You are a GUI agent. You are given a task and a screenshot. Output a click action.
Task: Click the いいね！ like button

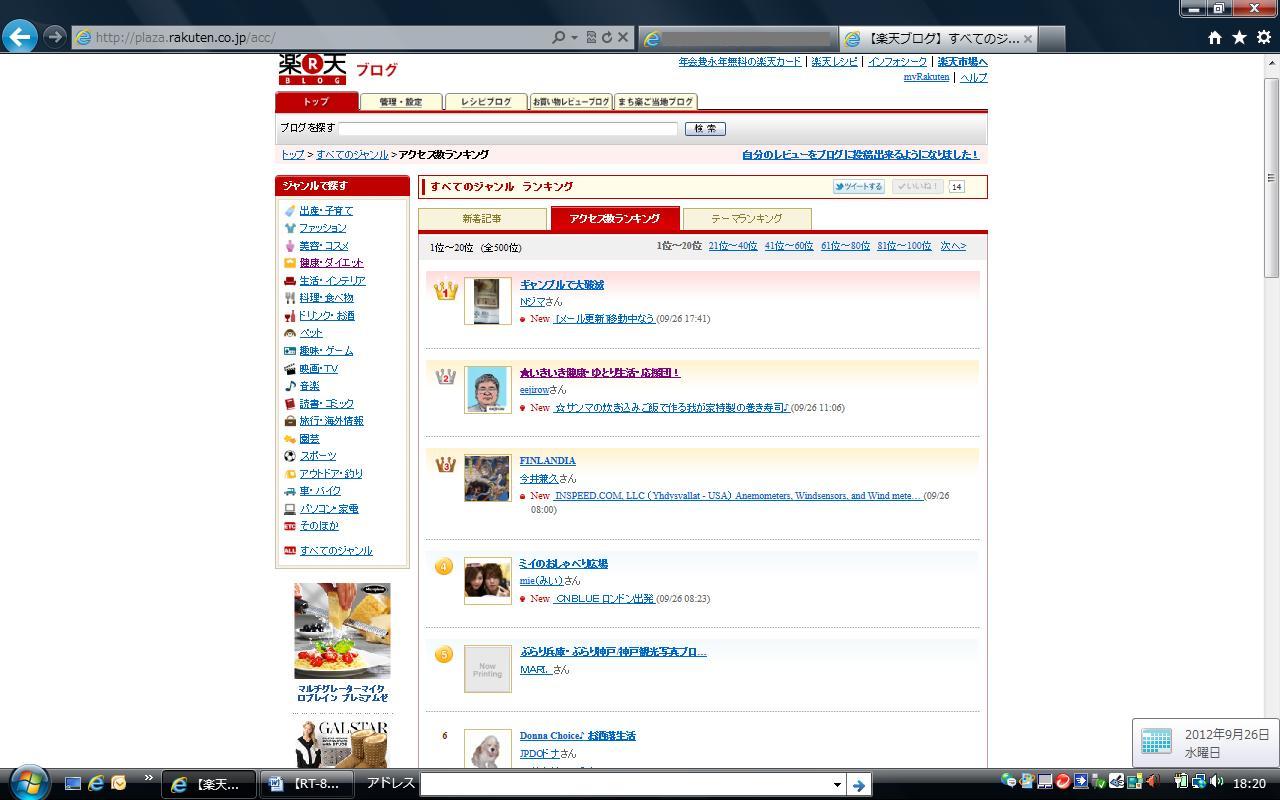pyautogui.click(x=917, y=187)
